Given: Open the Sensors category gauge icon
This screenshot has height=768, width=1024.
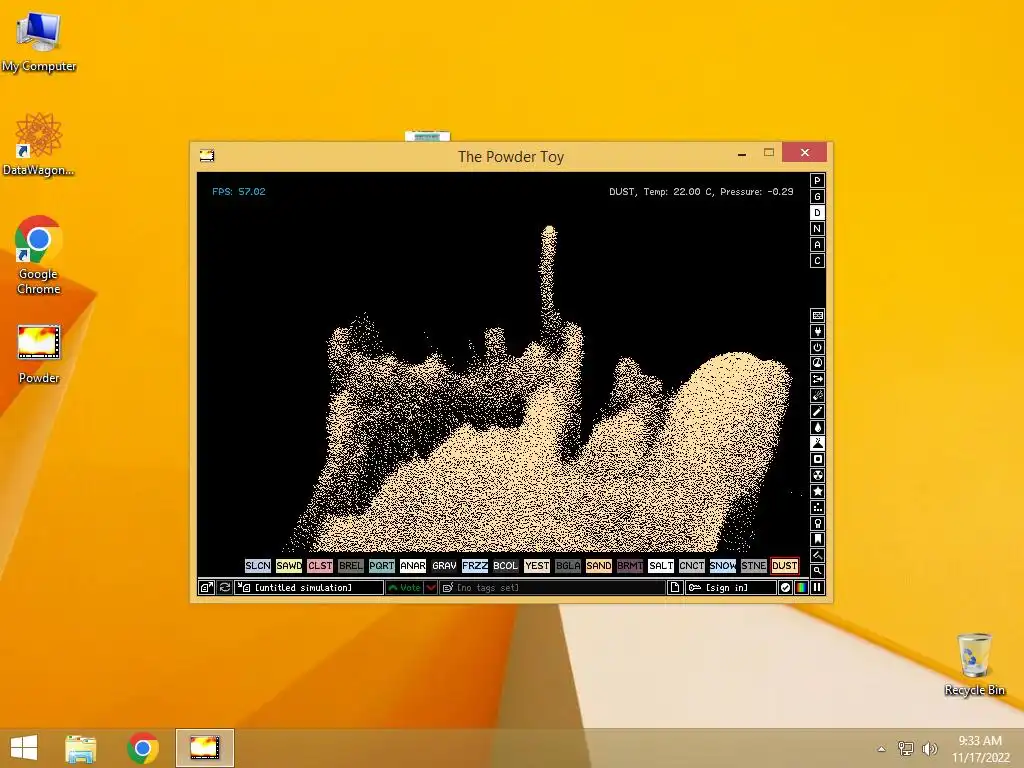Looking at the screenshot, I should (817, 363).
